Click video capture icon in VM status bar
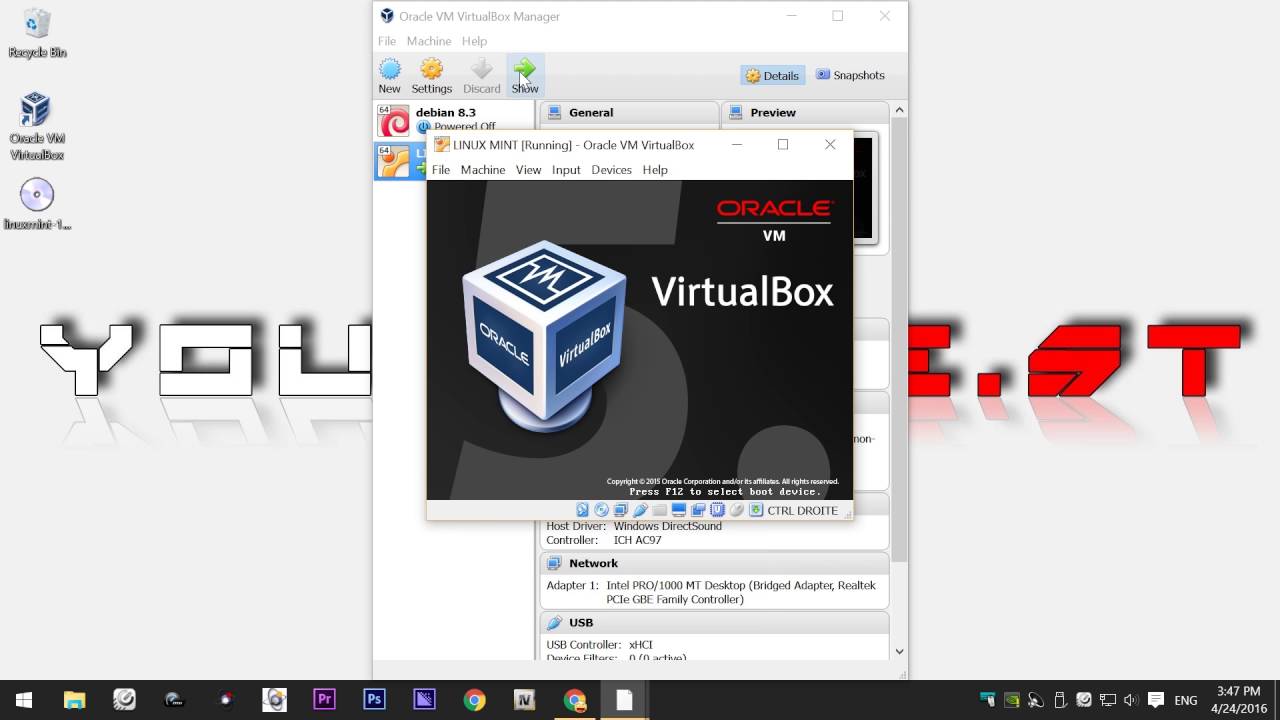Image resolution: width=1280 pixels, height=720 pixels. (698, 510)
